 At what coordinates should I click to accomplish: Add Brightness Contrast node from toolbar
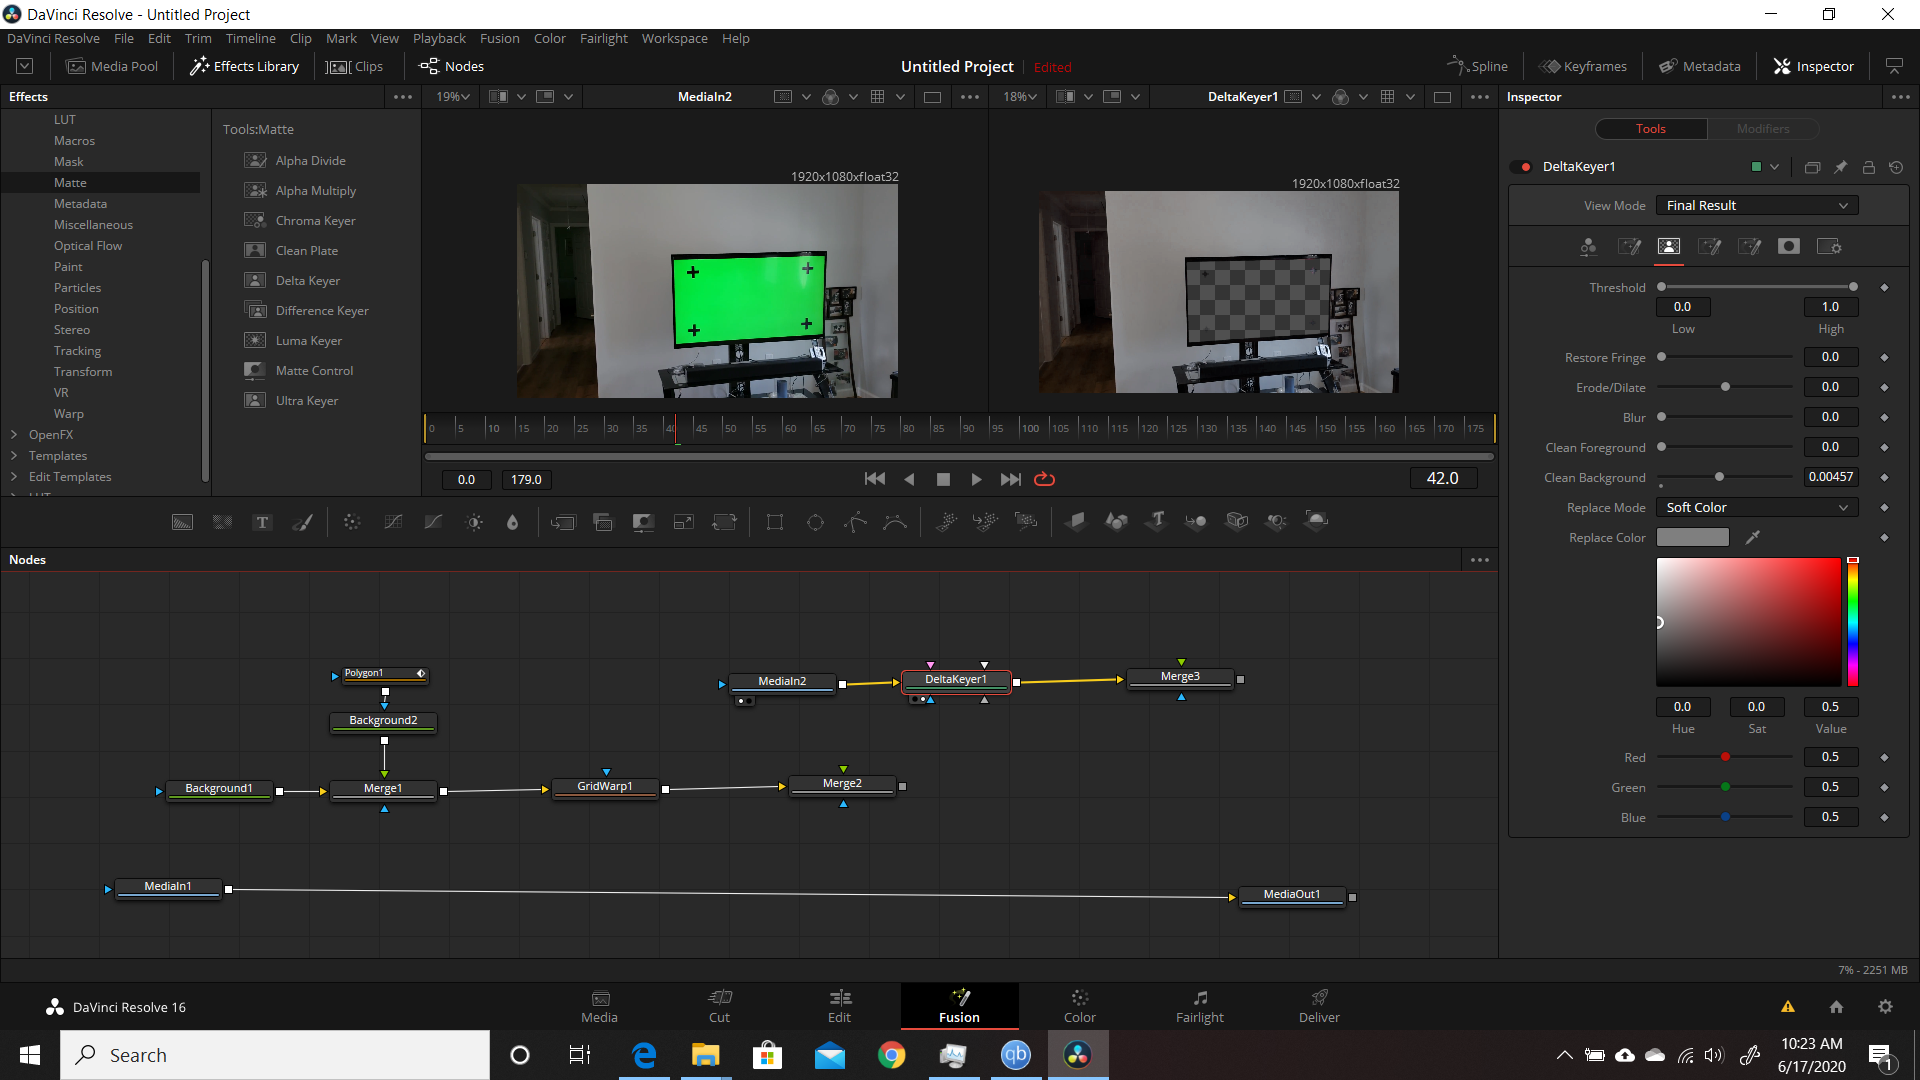[474, 522]
